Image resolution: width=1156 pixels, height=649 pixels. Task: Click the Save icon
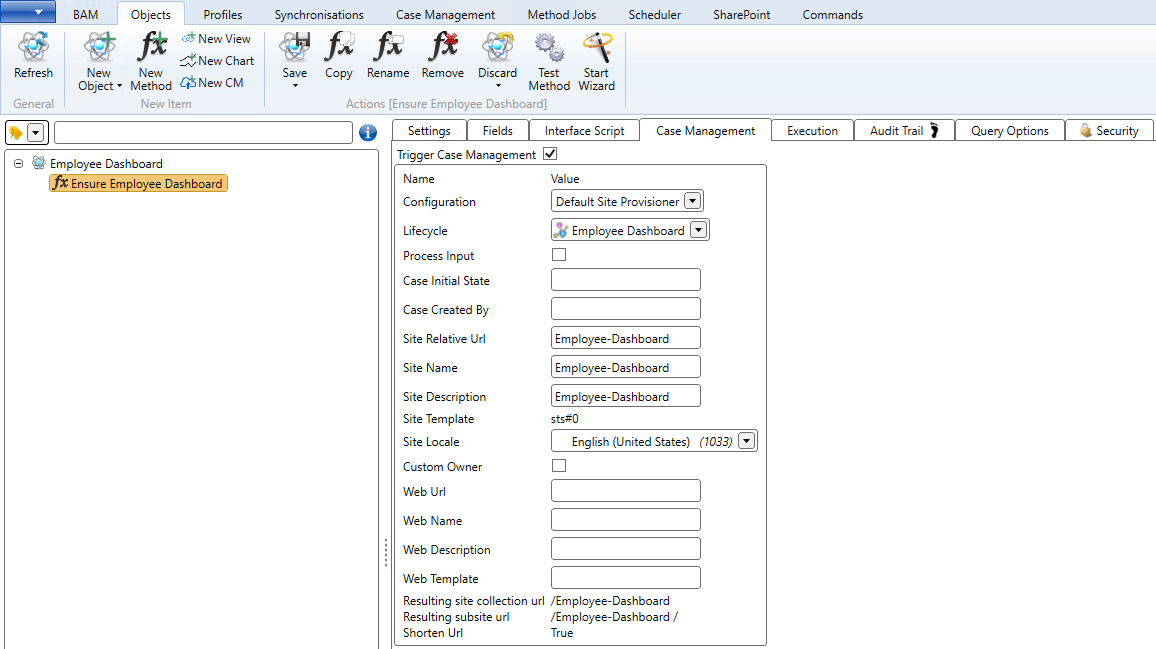click(294, 48)
